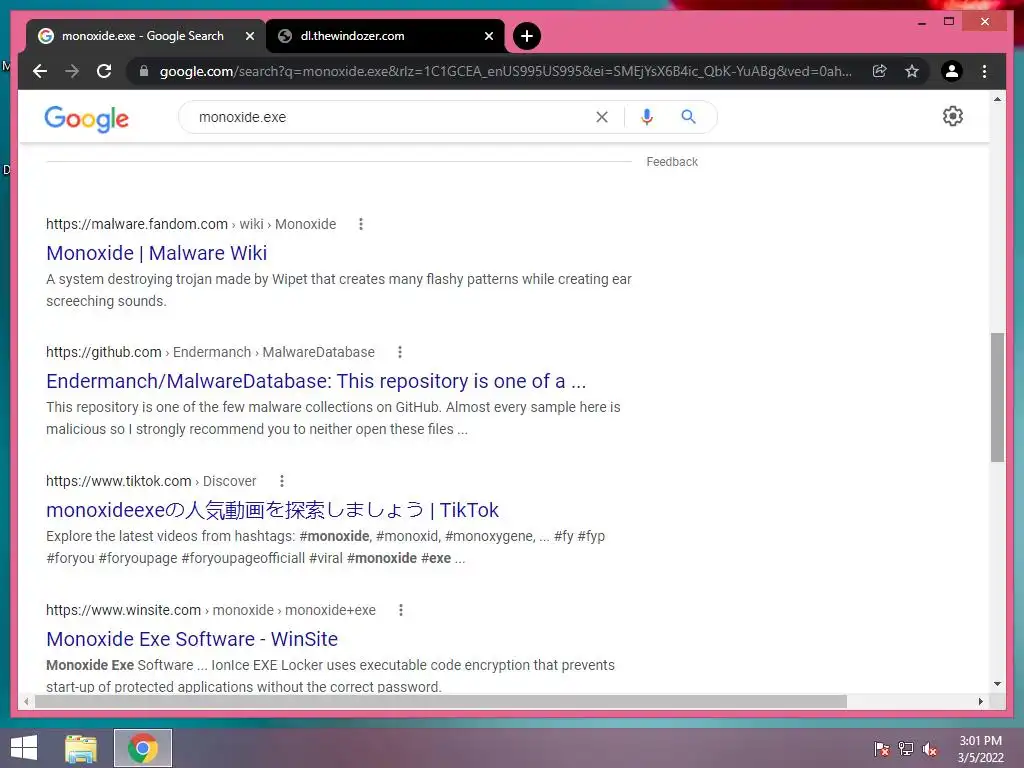Viewport: 1024px width, 768px height.
Task: Go back to the previous page
Action: click(x=40, y=71)
